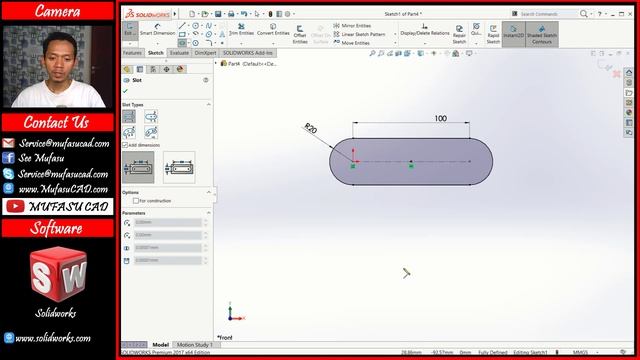The image size is (640, 360).
Task: Open the SOLIDWORKS Add-Ins tab
Action: tap(248, 53)
